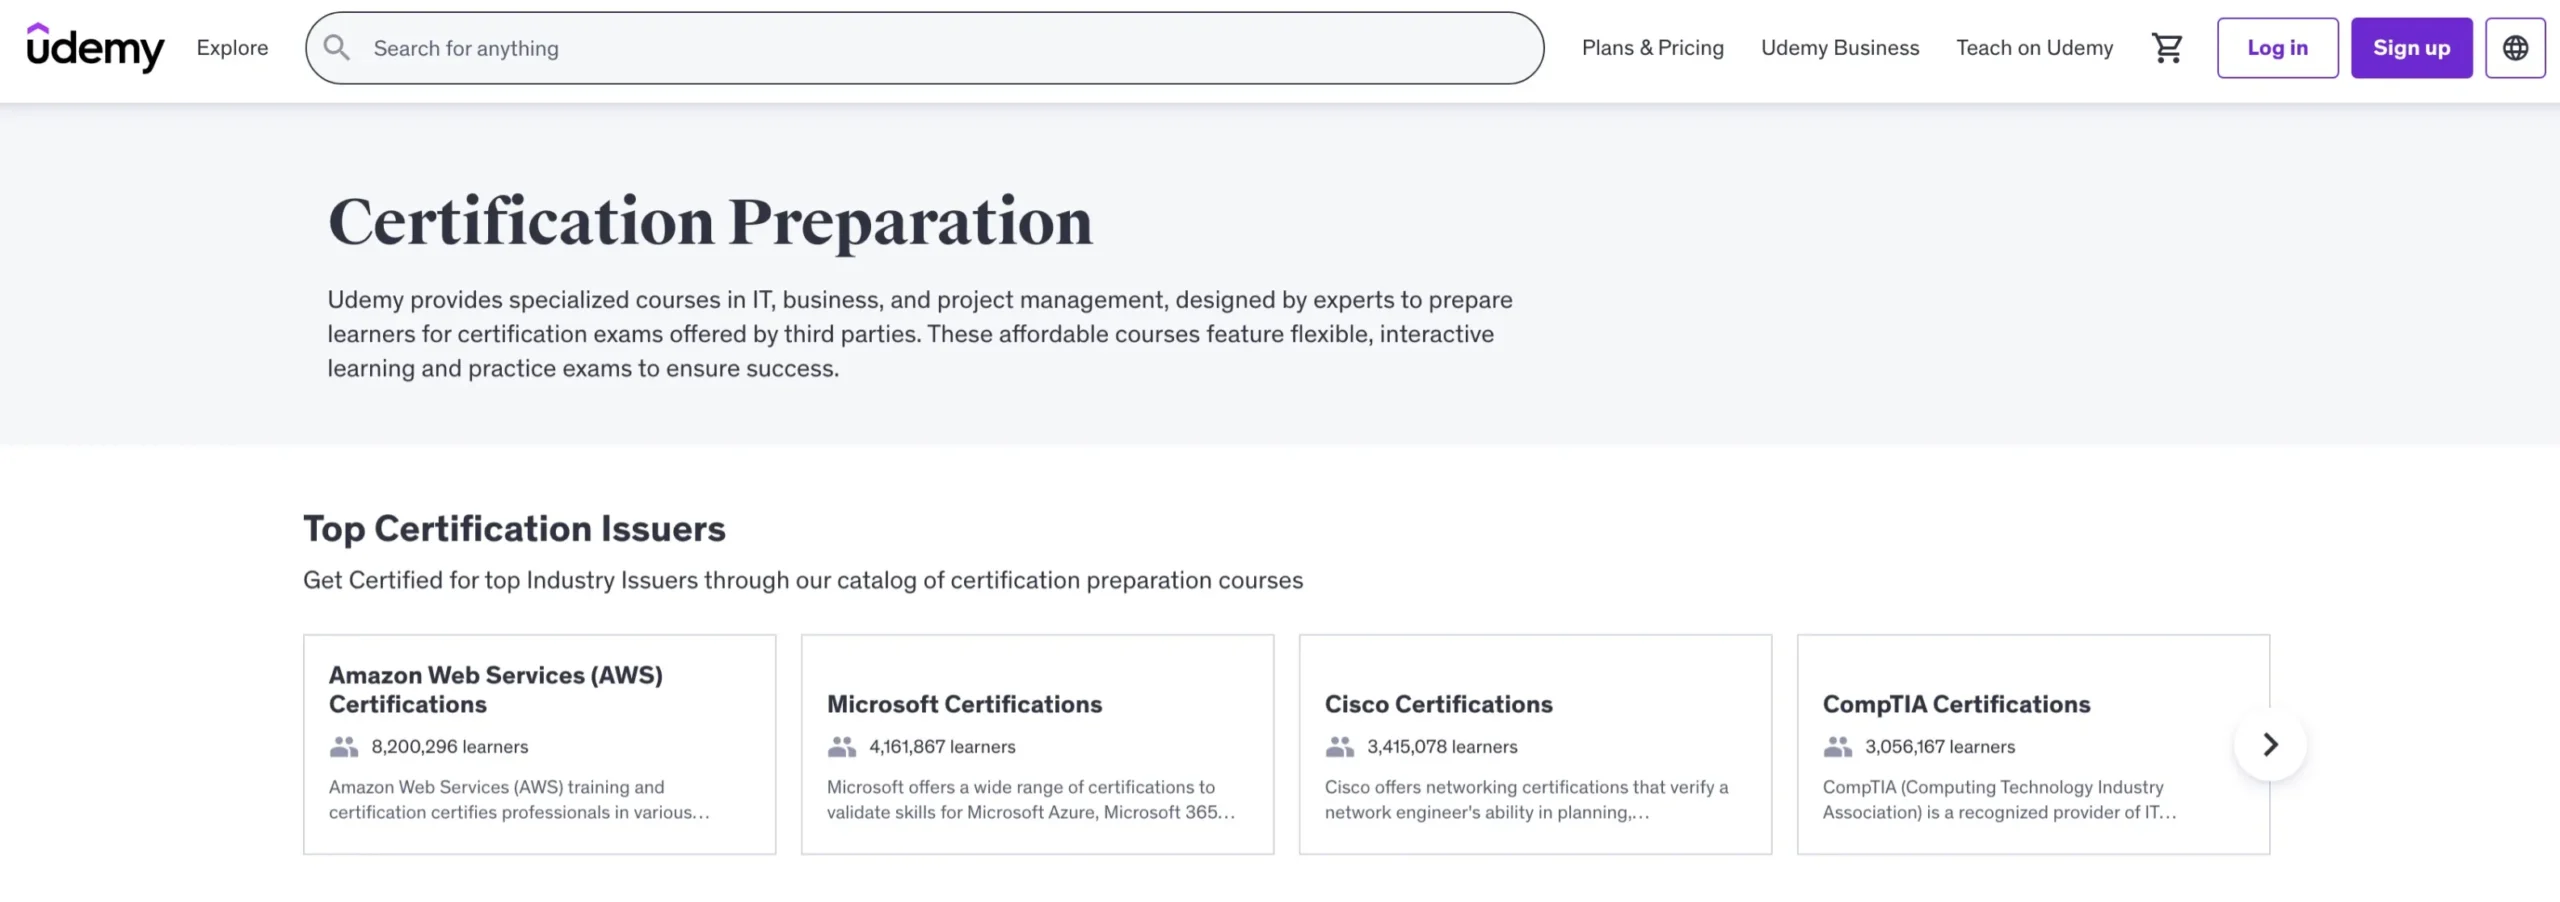Visit the Teach on Udemy page
The image size is (2560, 902).
(x=2033, y=47)
